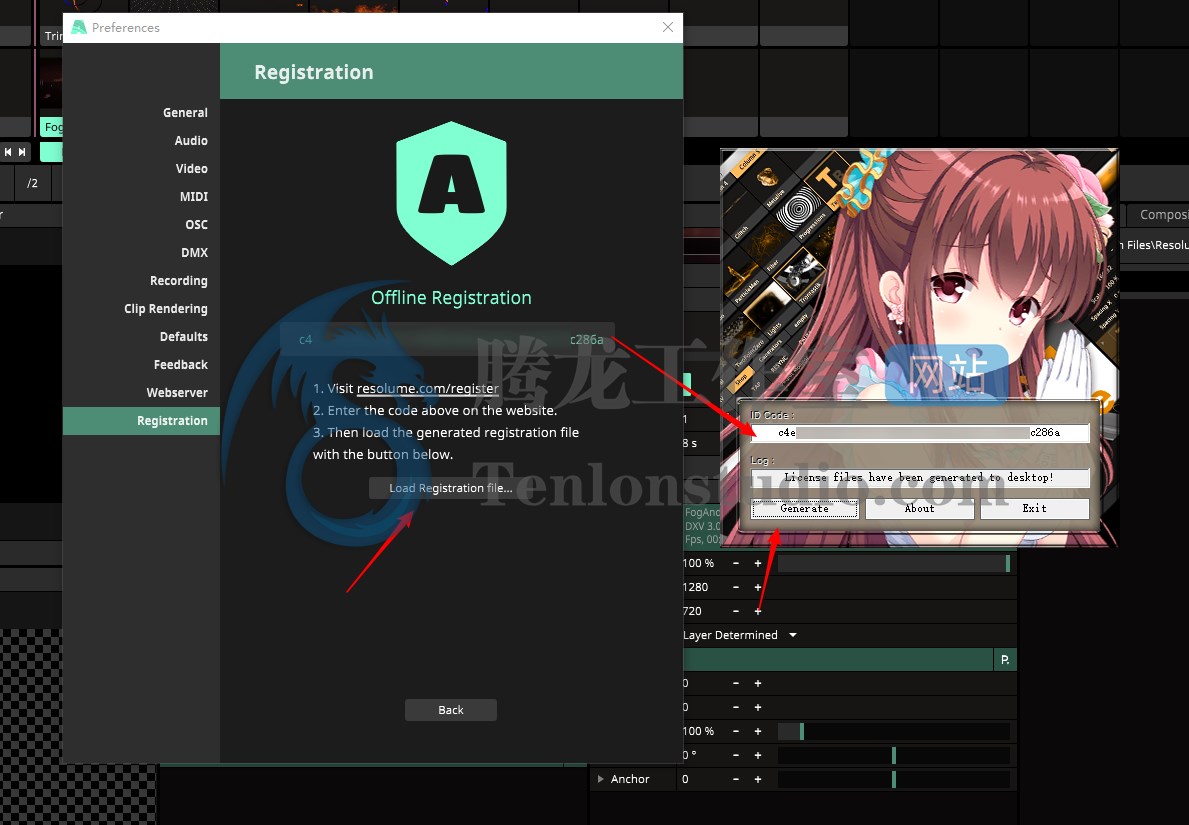
Task: Click the About button in small window
Action: [x=919, y=509]
